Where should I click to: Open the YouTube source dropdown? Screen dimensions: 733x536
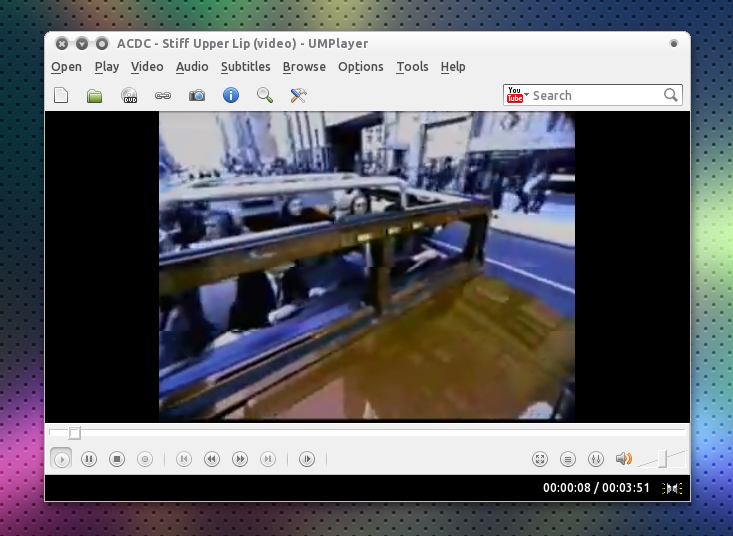pos(517,95)
